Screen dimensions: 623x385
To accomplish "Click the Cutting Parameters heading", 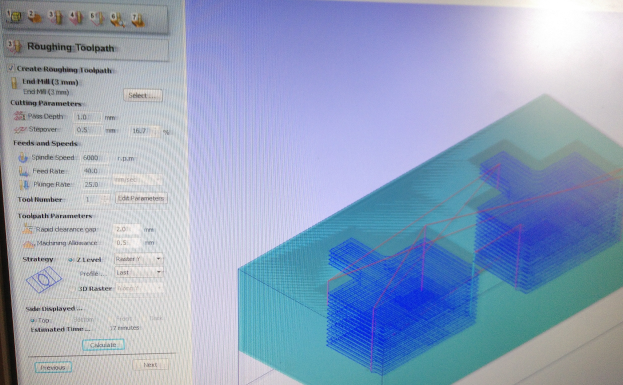I will (46, 103).
